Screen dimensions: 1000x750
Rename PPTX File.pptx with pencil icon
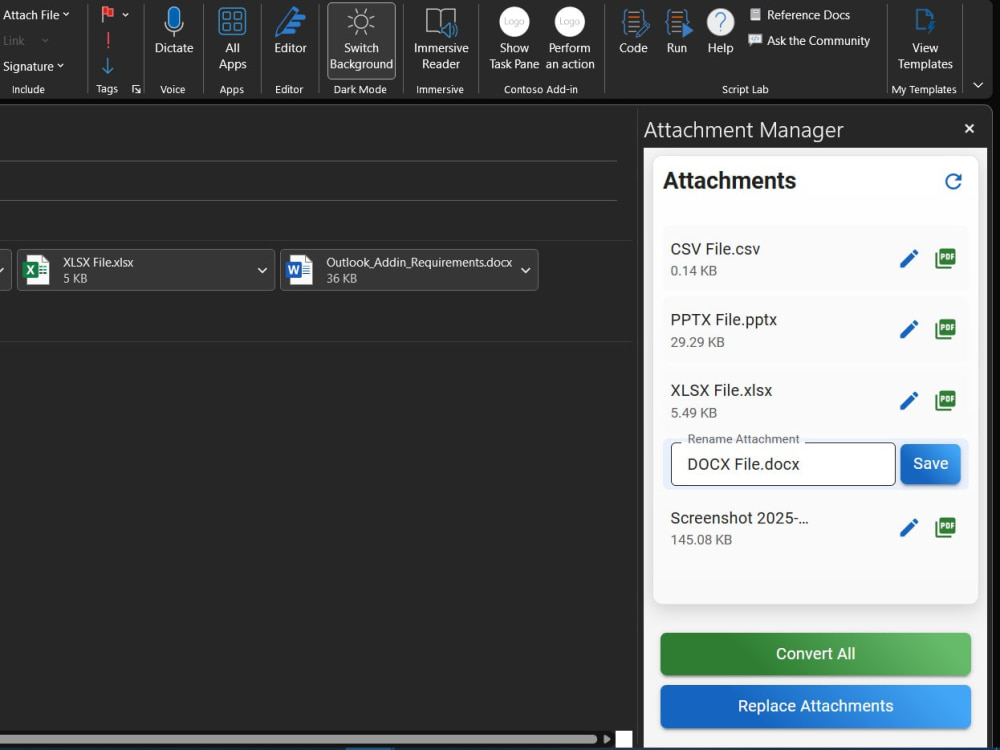pos(909,330)
